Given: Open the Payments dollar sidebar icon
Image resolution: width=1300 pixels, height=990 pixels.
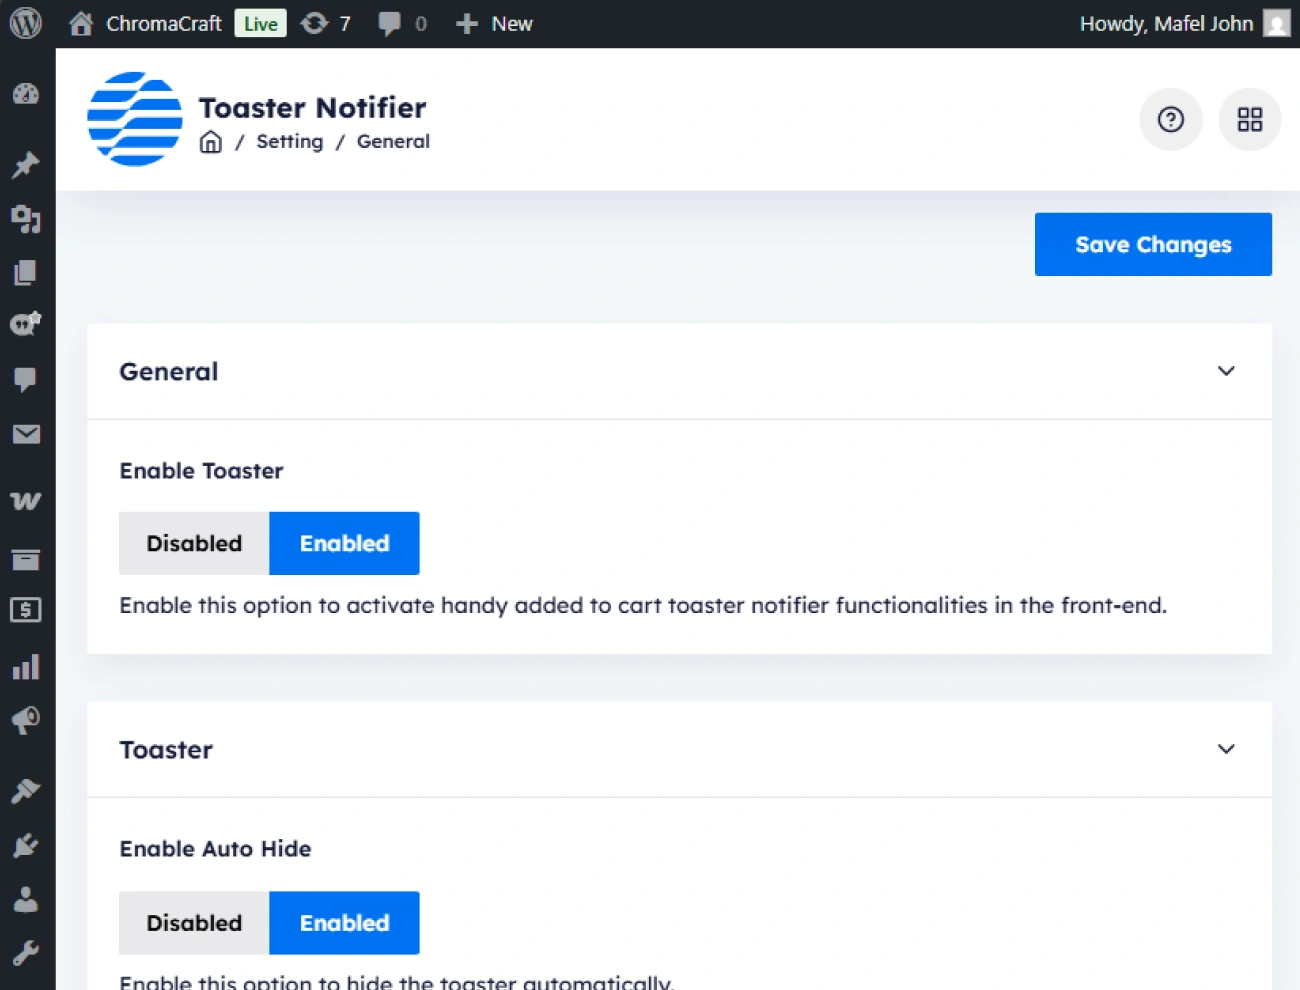Looking at the screenshot, I should point(26,609).
